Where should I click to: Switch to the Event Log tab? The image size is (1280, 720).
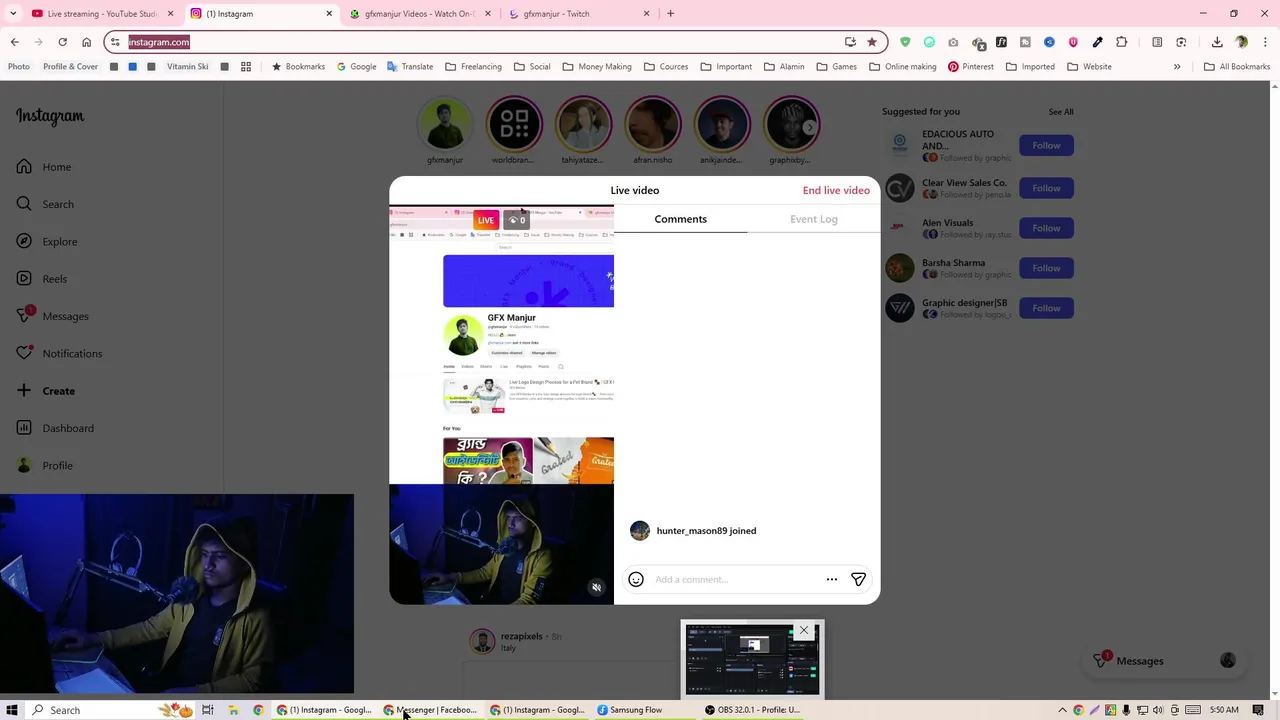(814, 219)
